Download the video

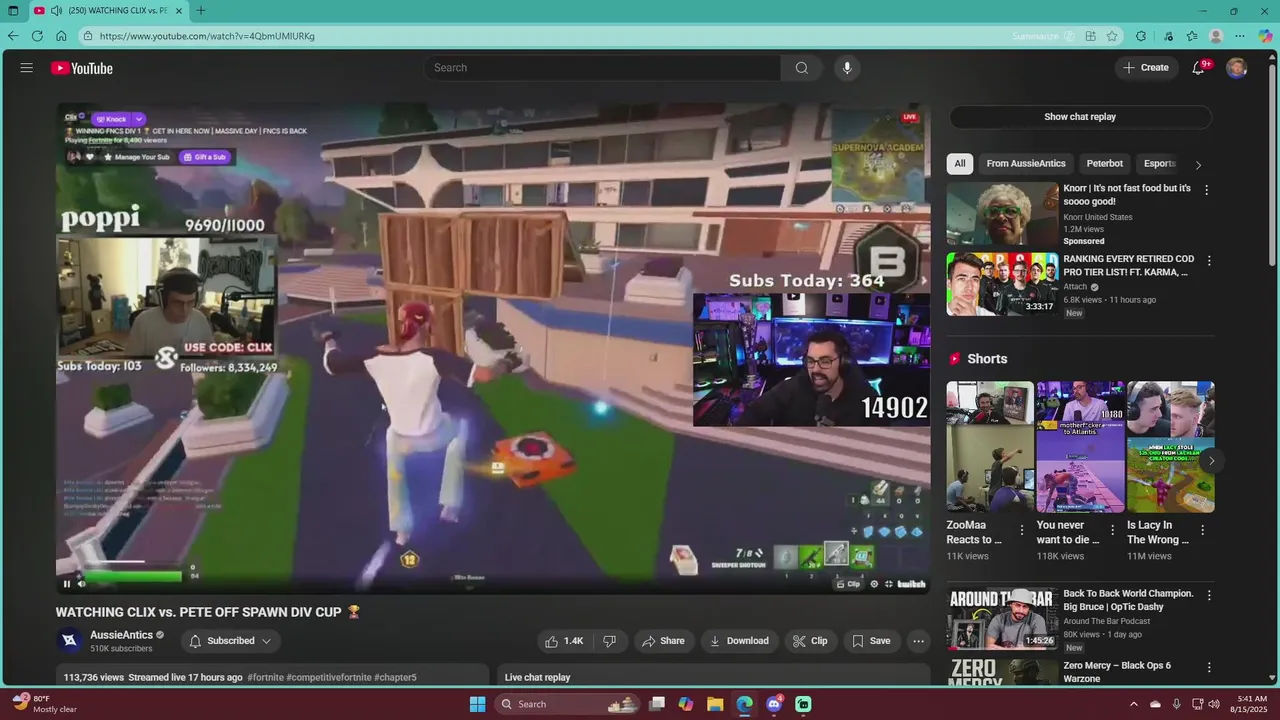(739, 641)
